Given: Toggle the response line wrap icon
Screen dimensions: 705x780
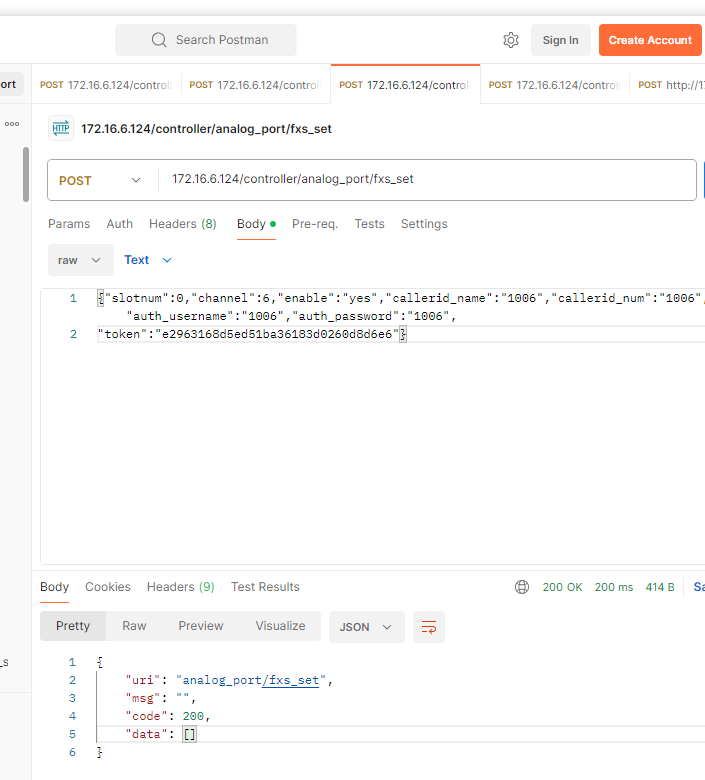Looking at the screenshot, I should (x=429, y=627).
